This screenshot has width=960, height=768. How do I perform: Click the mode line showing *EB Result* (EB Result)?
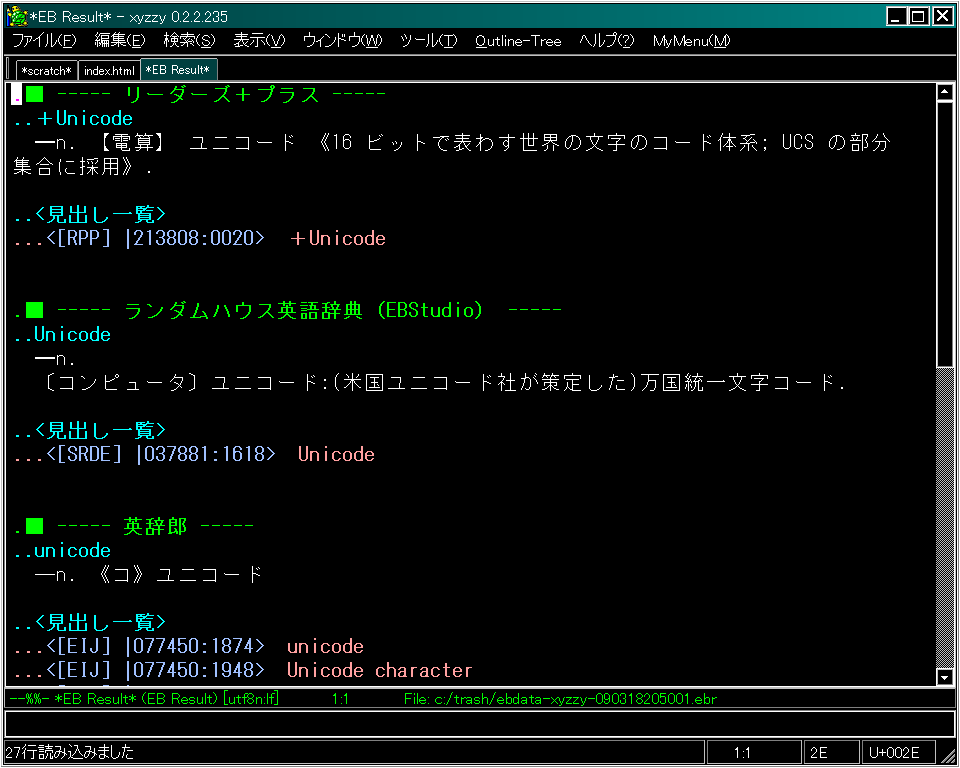pyautogui.click(x=144, y=699)
